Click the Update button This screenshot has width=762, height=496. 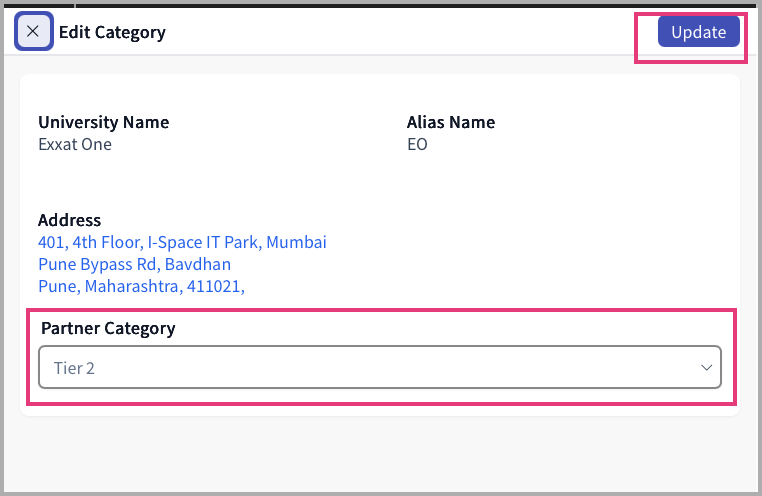(x=698, y=32)
